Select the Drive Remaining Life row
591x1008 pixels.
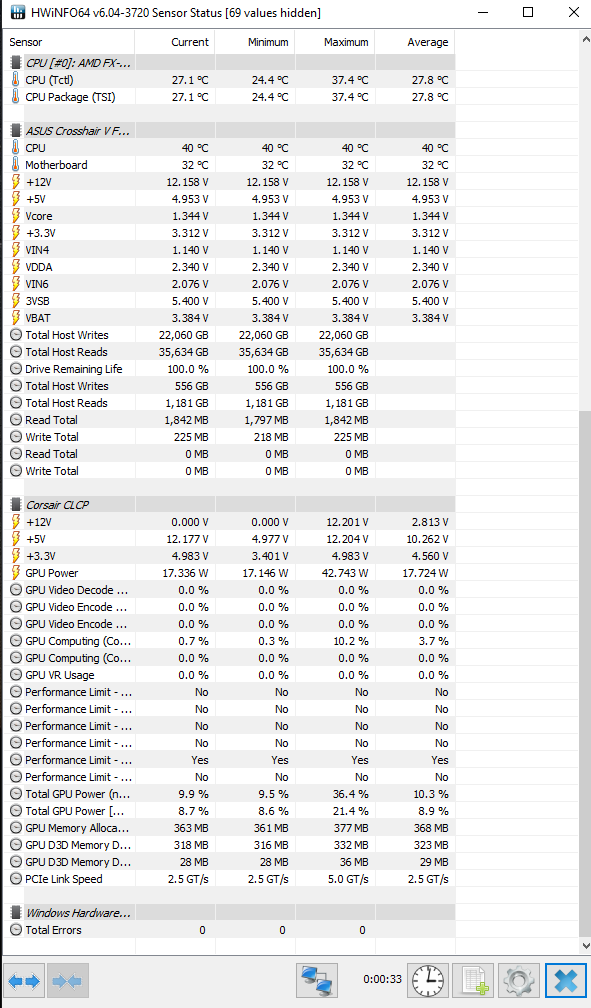coord(232,369)
